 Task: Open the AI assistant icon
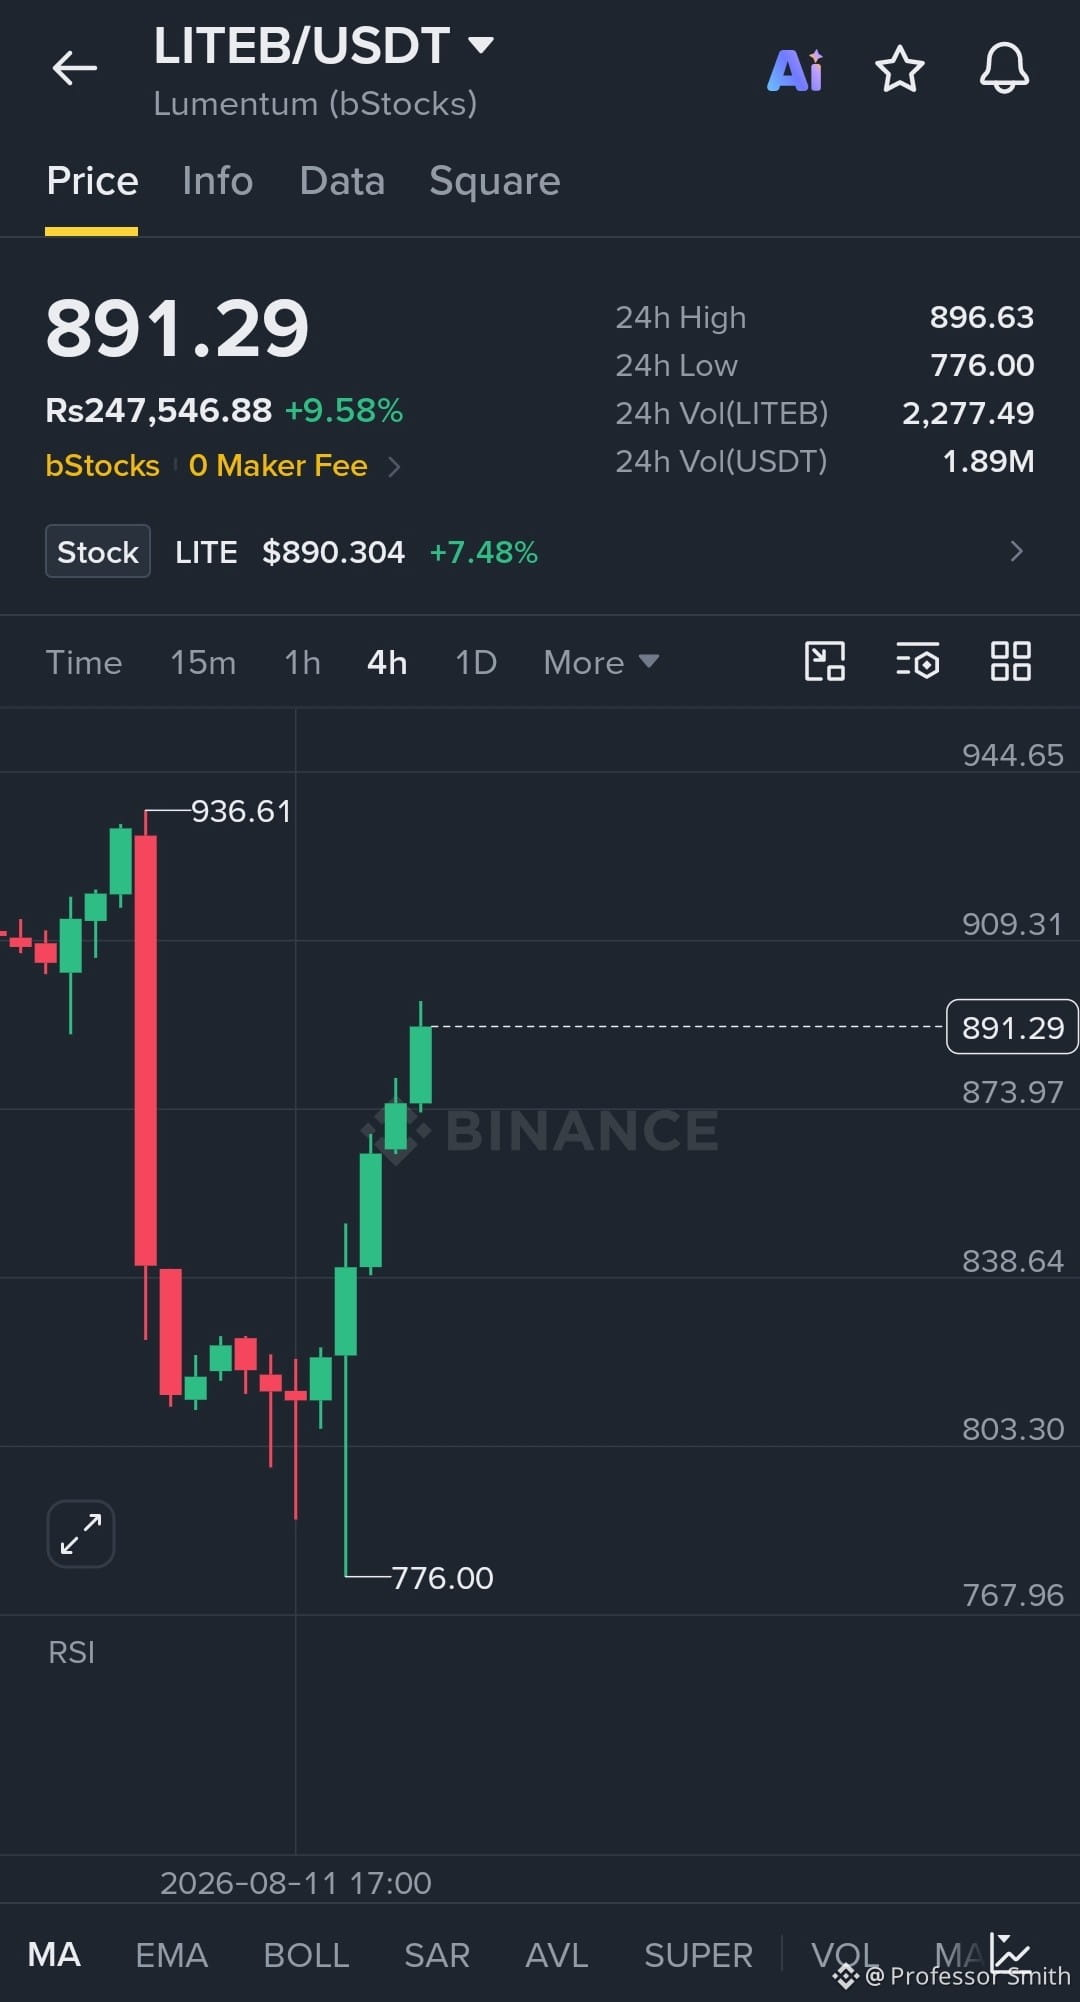(x=795, y=70)
